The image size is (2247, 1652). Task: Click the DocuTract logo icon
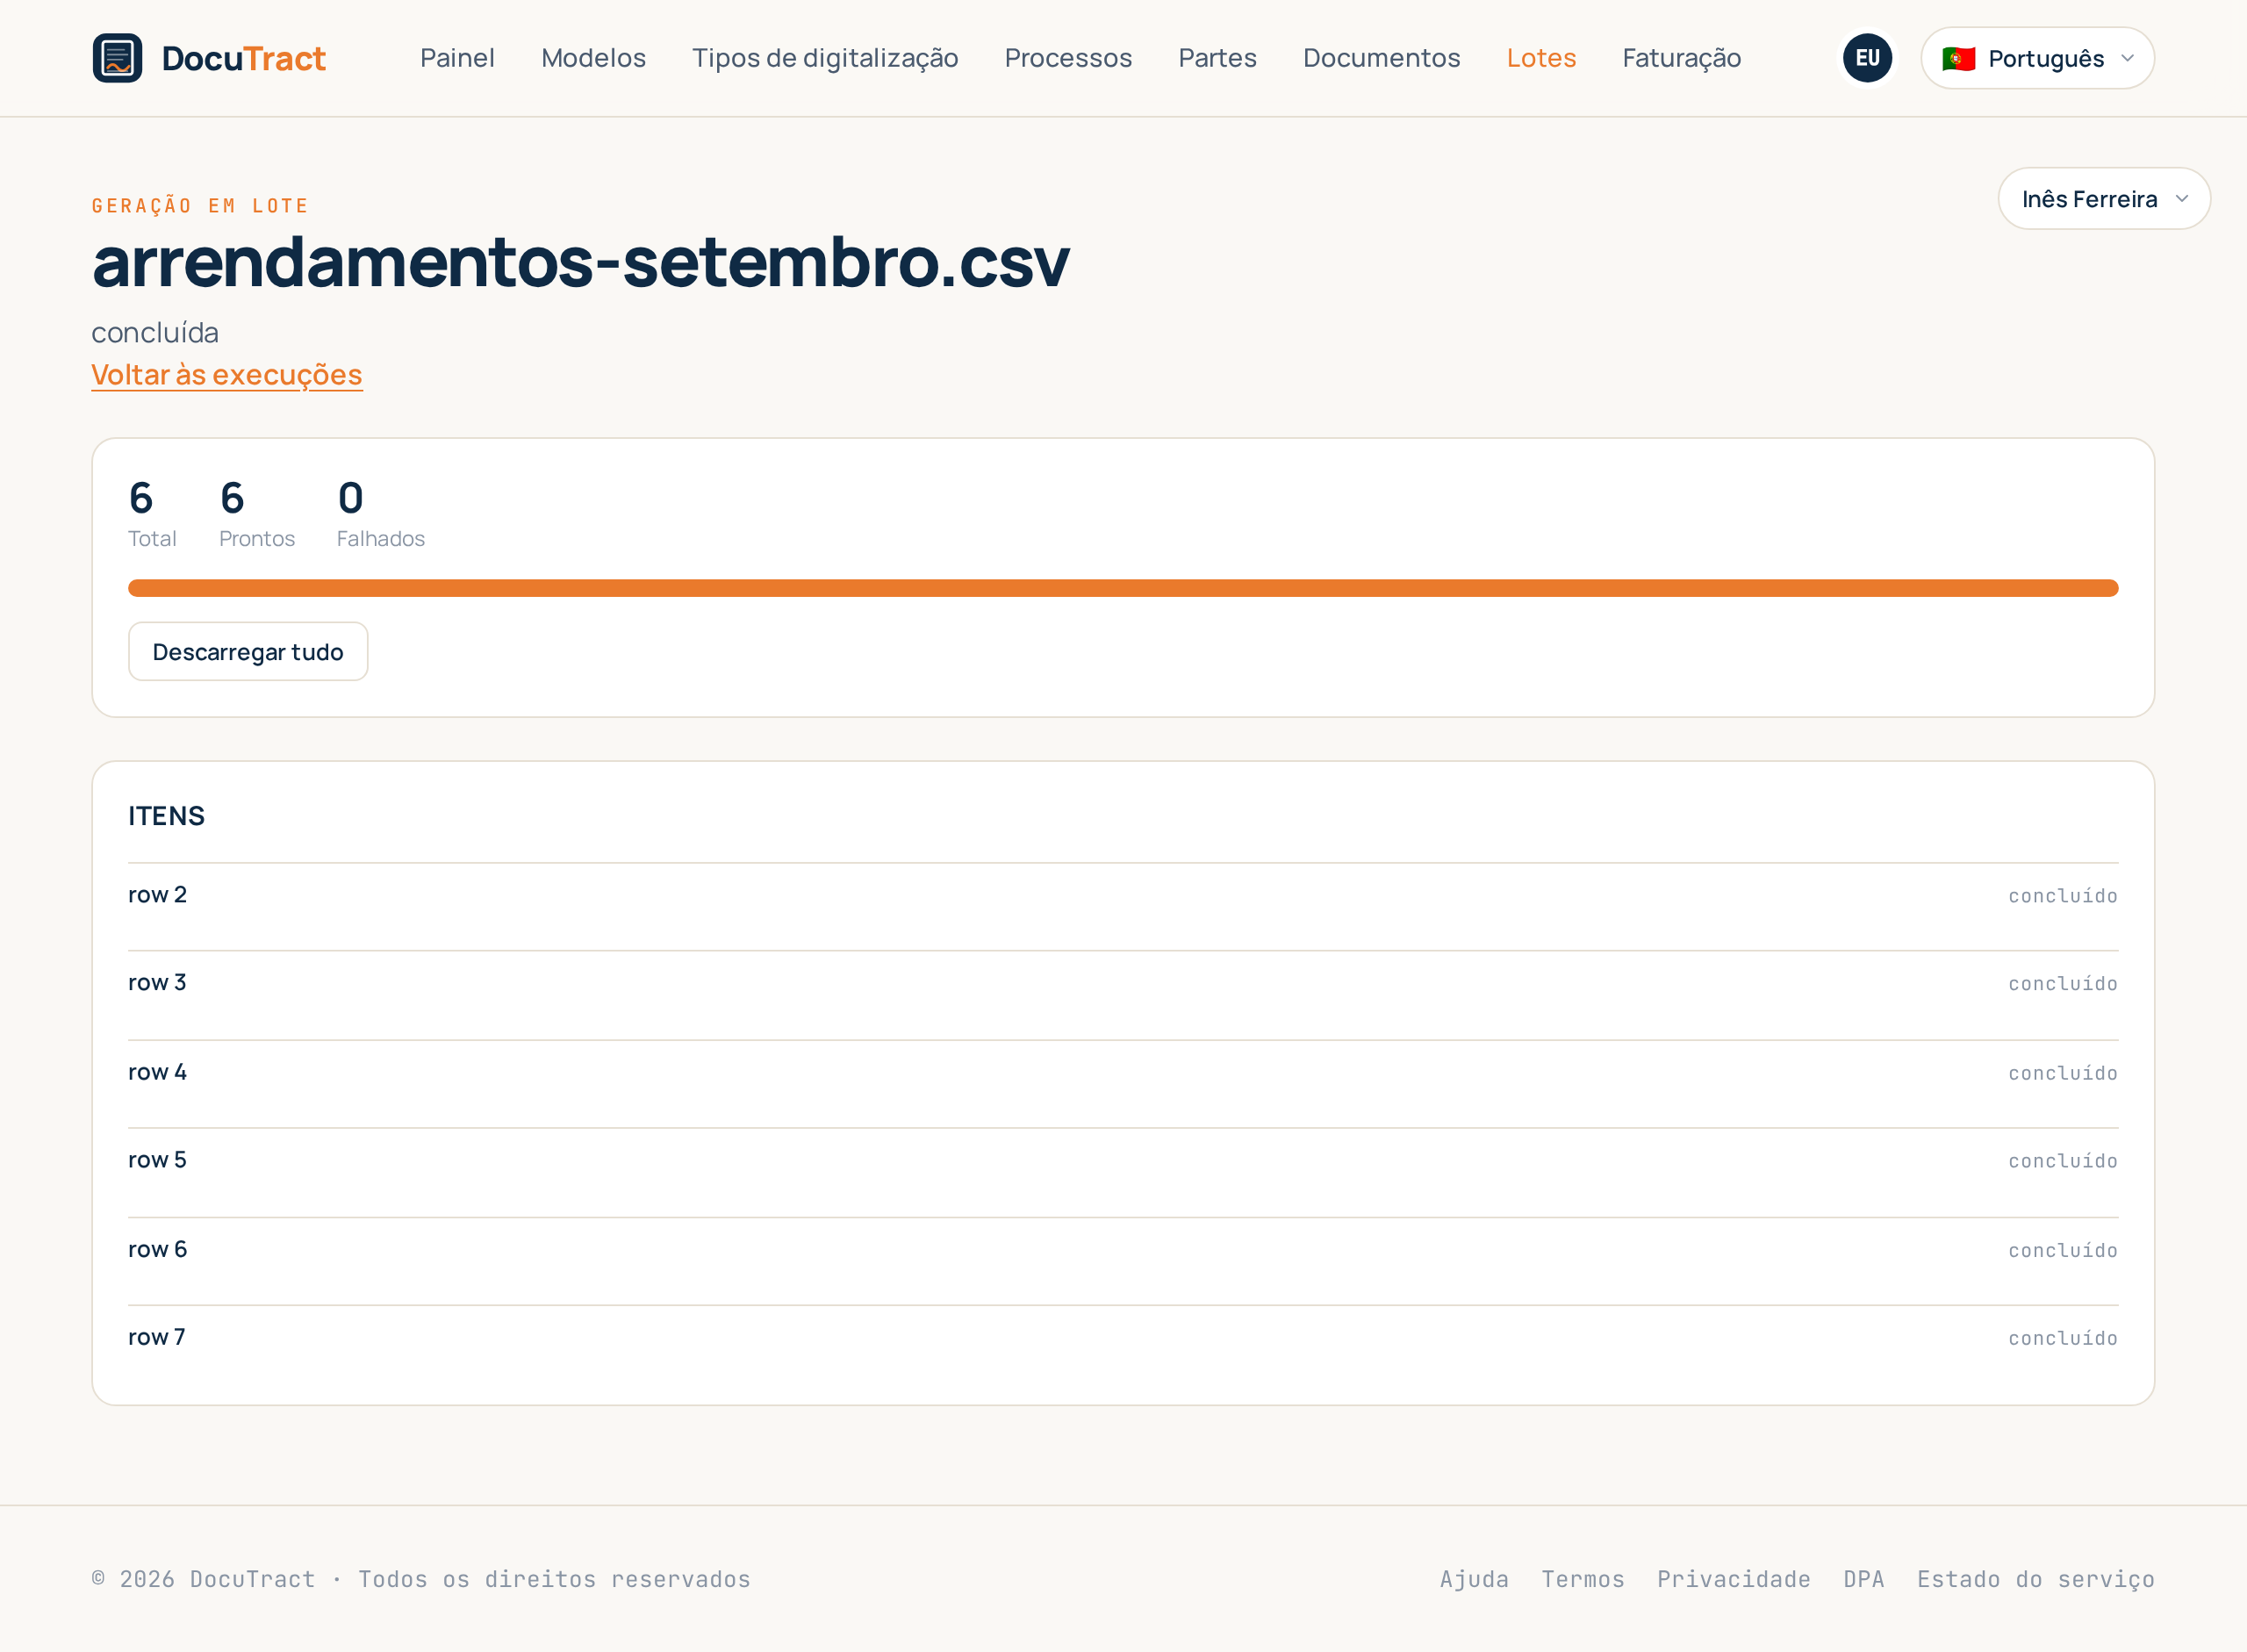point(117,58)
